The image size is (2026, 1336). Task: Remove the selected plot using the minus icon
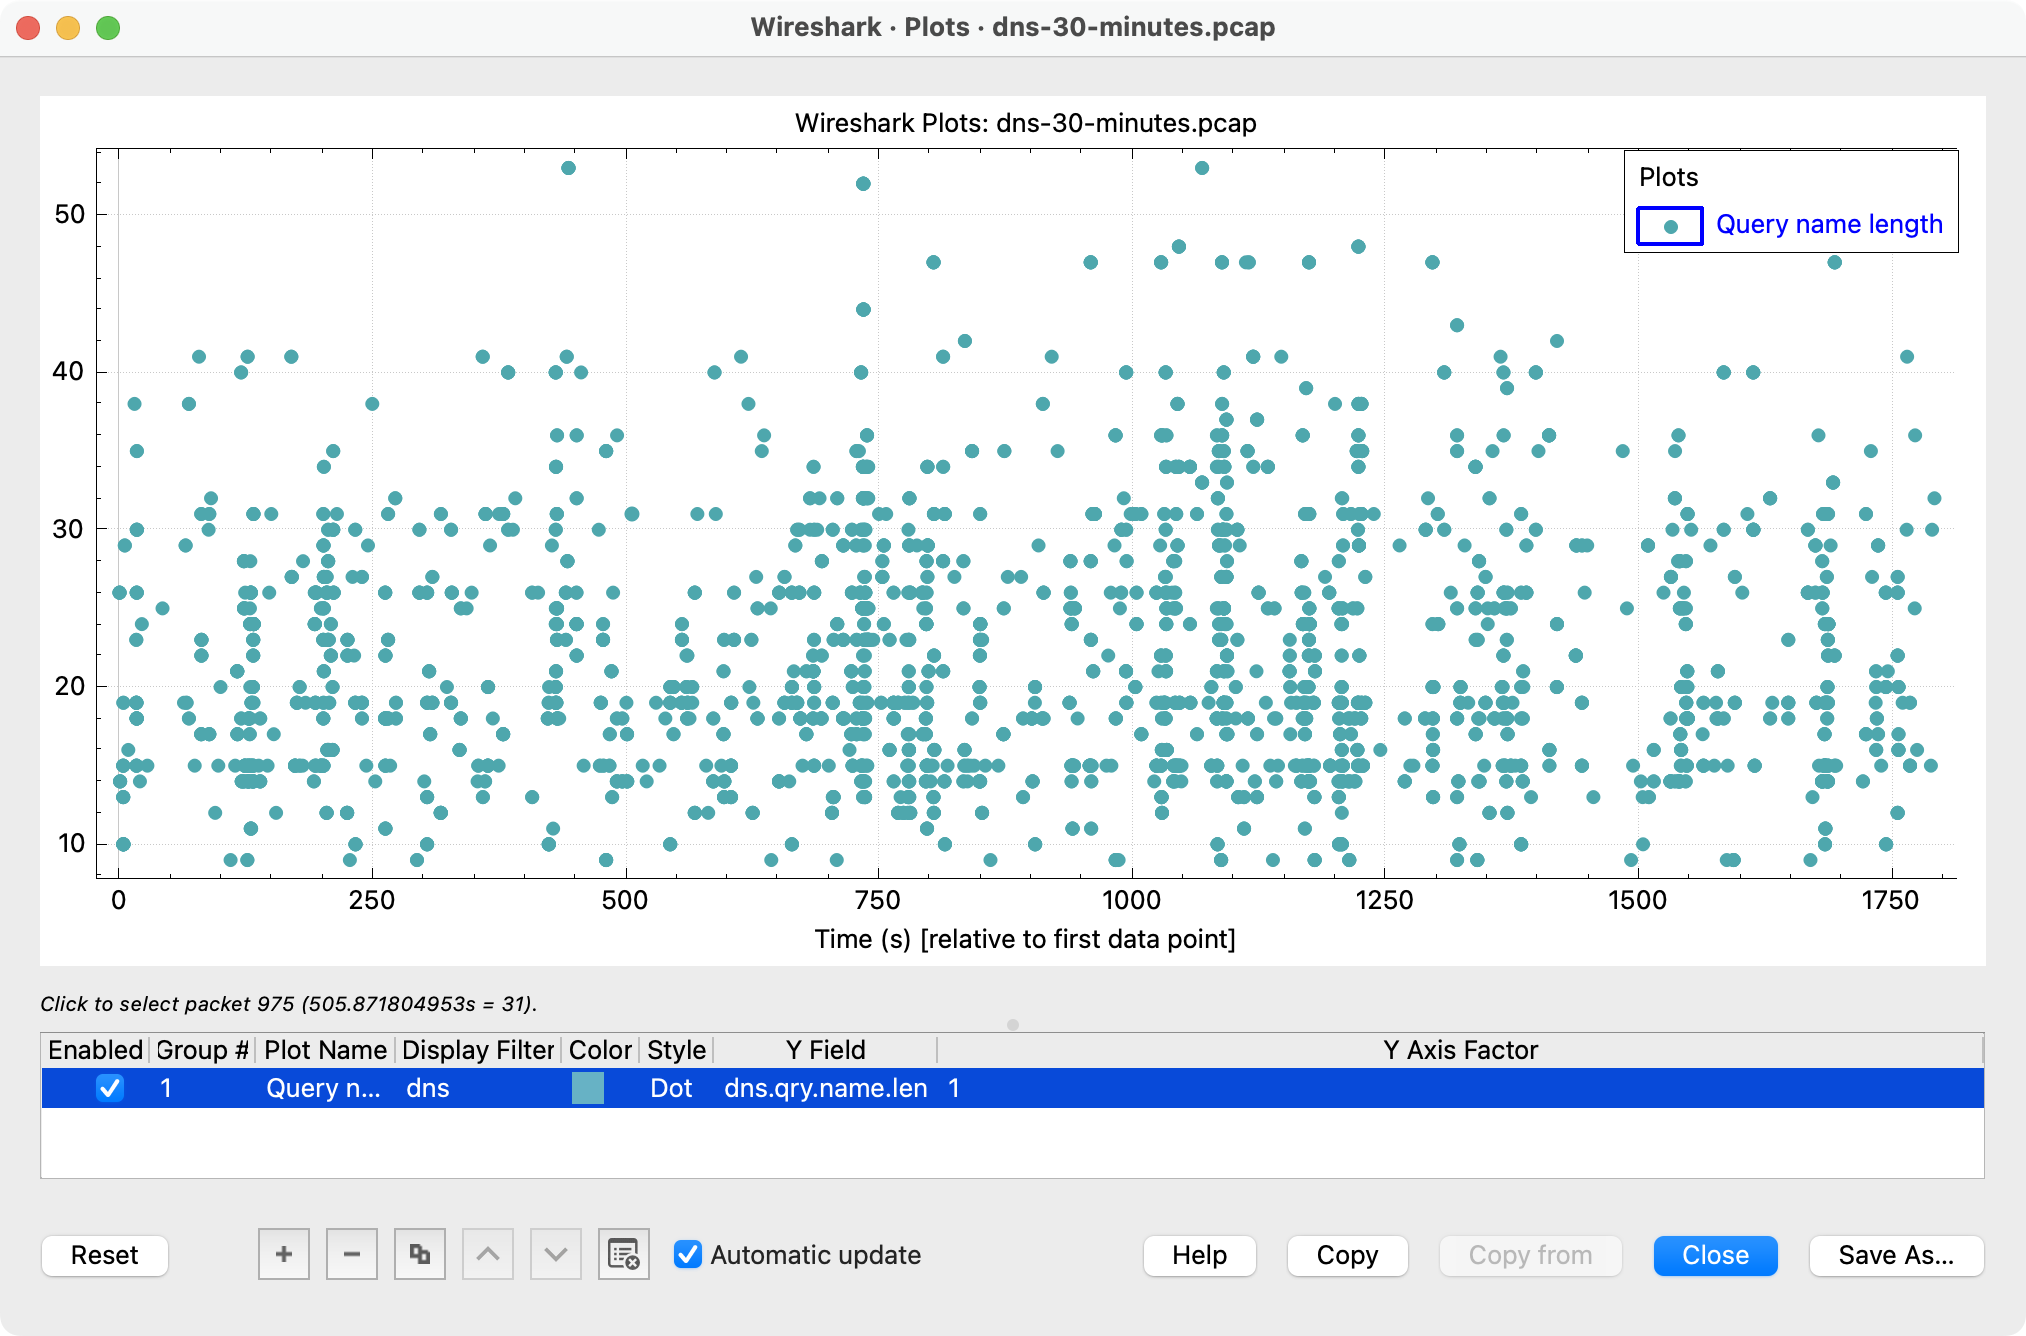point(351,1254)
